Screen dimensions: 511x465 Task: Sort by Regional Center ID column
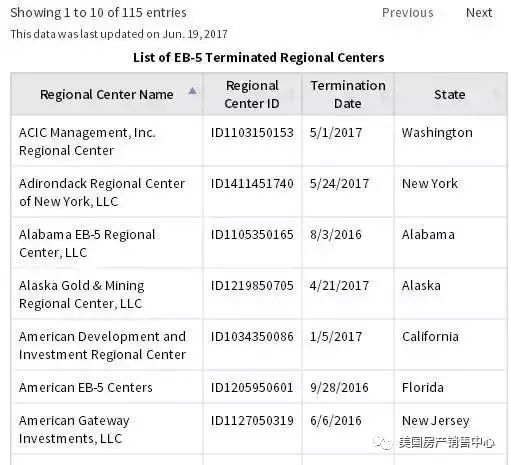click(x=252, y=94)
